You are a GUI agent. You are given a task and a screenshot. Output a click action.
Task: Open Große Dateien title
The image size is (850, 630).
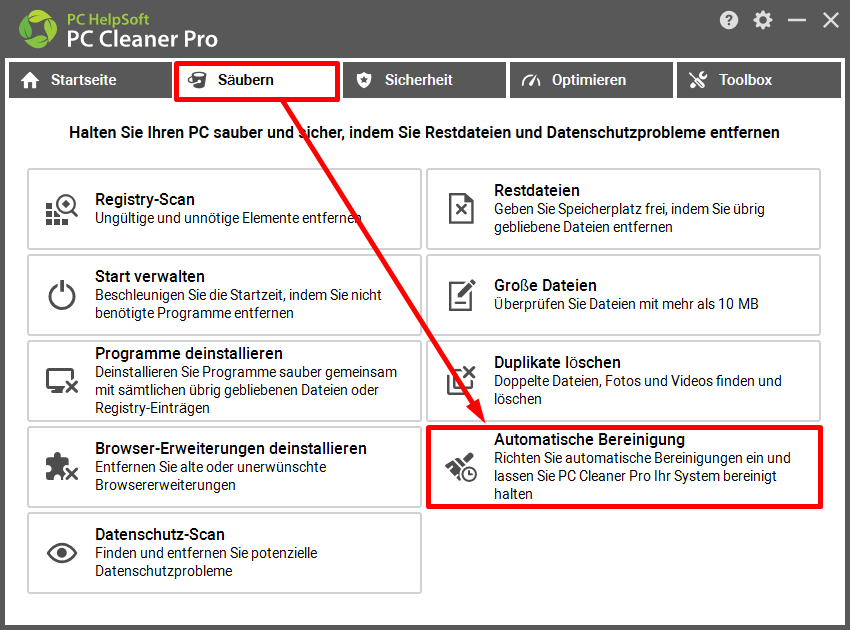click(x=545, y=286)
